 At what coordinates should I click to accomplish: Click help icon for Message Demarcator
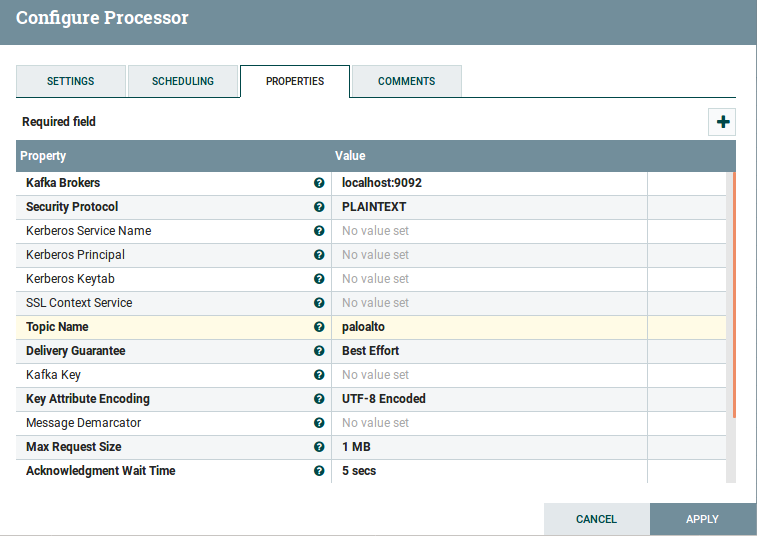[319, 423]
